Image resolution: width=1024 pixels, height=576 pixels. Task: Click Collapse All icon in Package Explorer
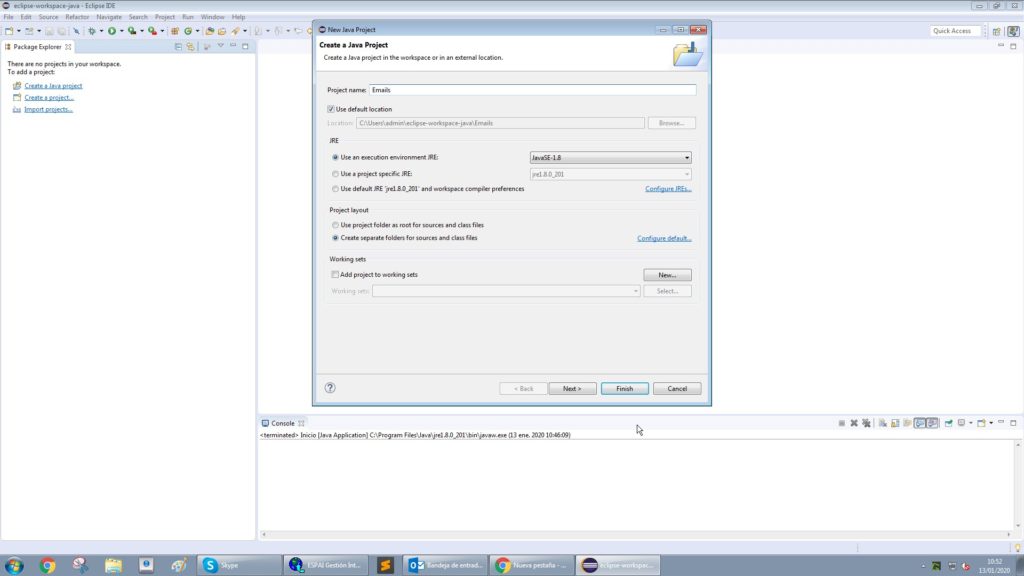click(x=178, y=47)
